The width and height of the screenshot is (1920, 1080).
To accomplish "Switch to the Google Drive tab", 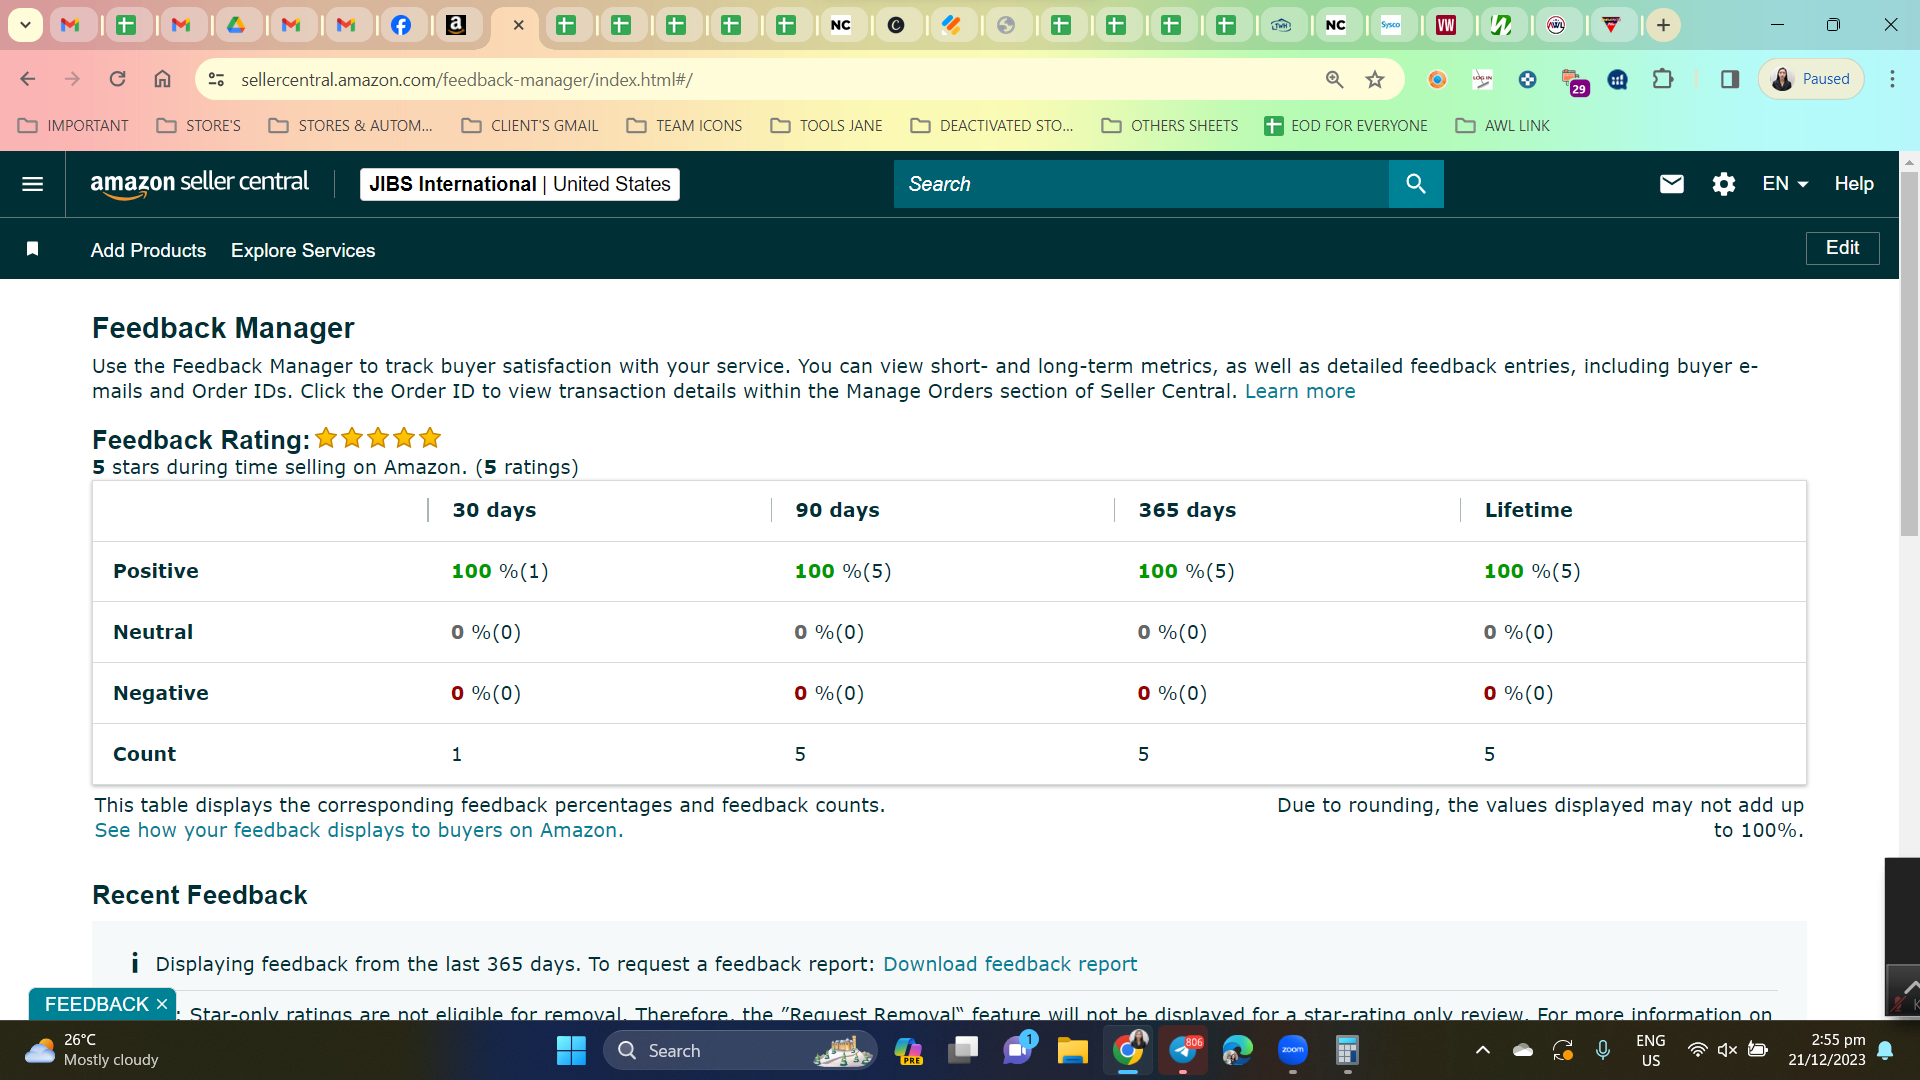I will click(x=236, y=25).
